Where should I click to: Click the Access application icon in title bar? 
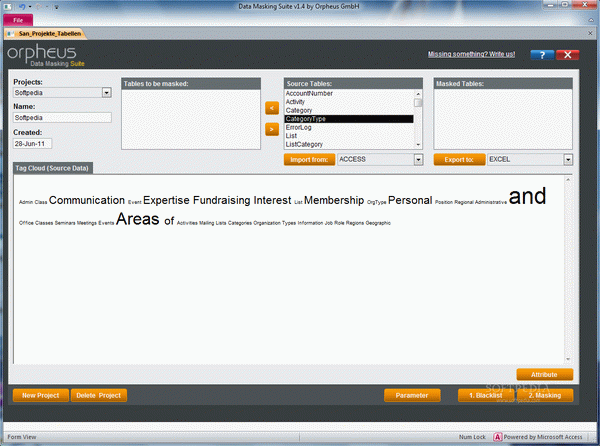coord(8,7)
